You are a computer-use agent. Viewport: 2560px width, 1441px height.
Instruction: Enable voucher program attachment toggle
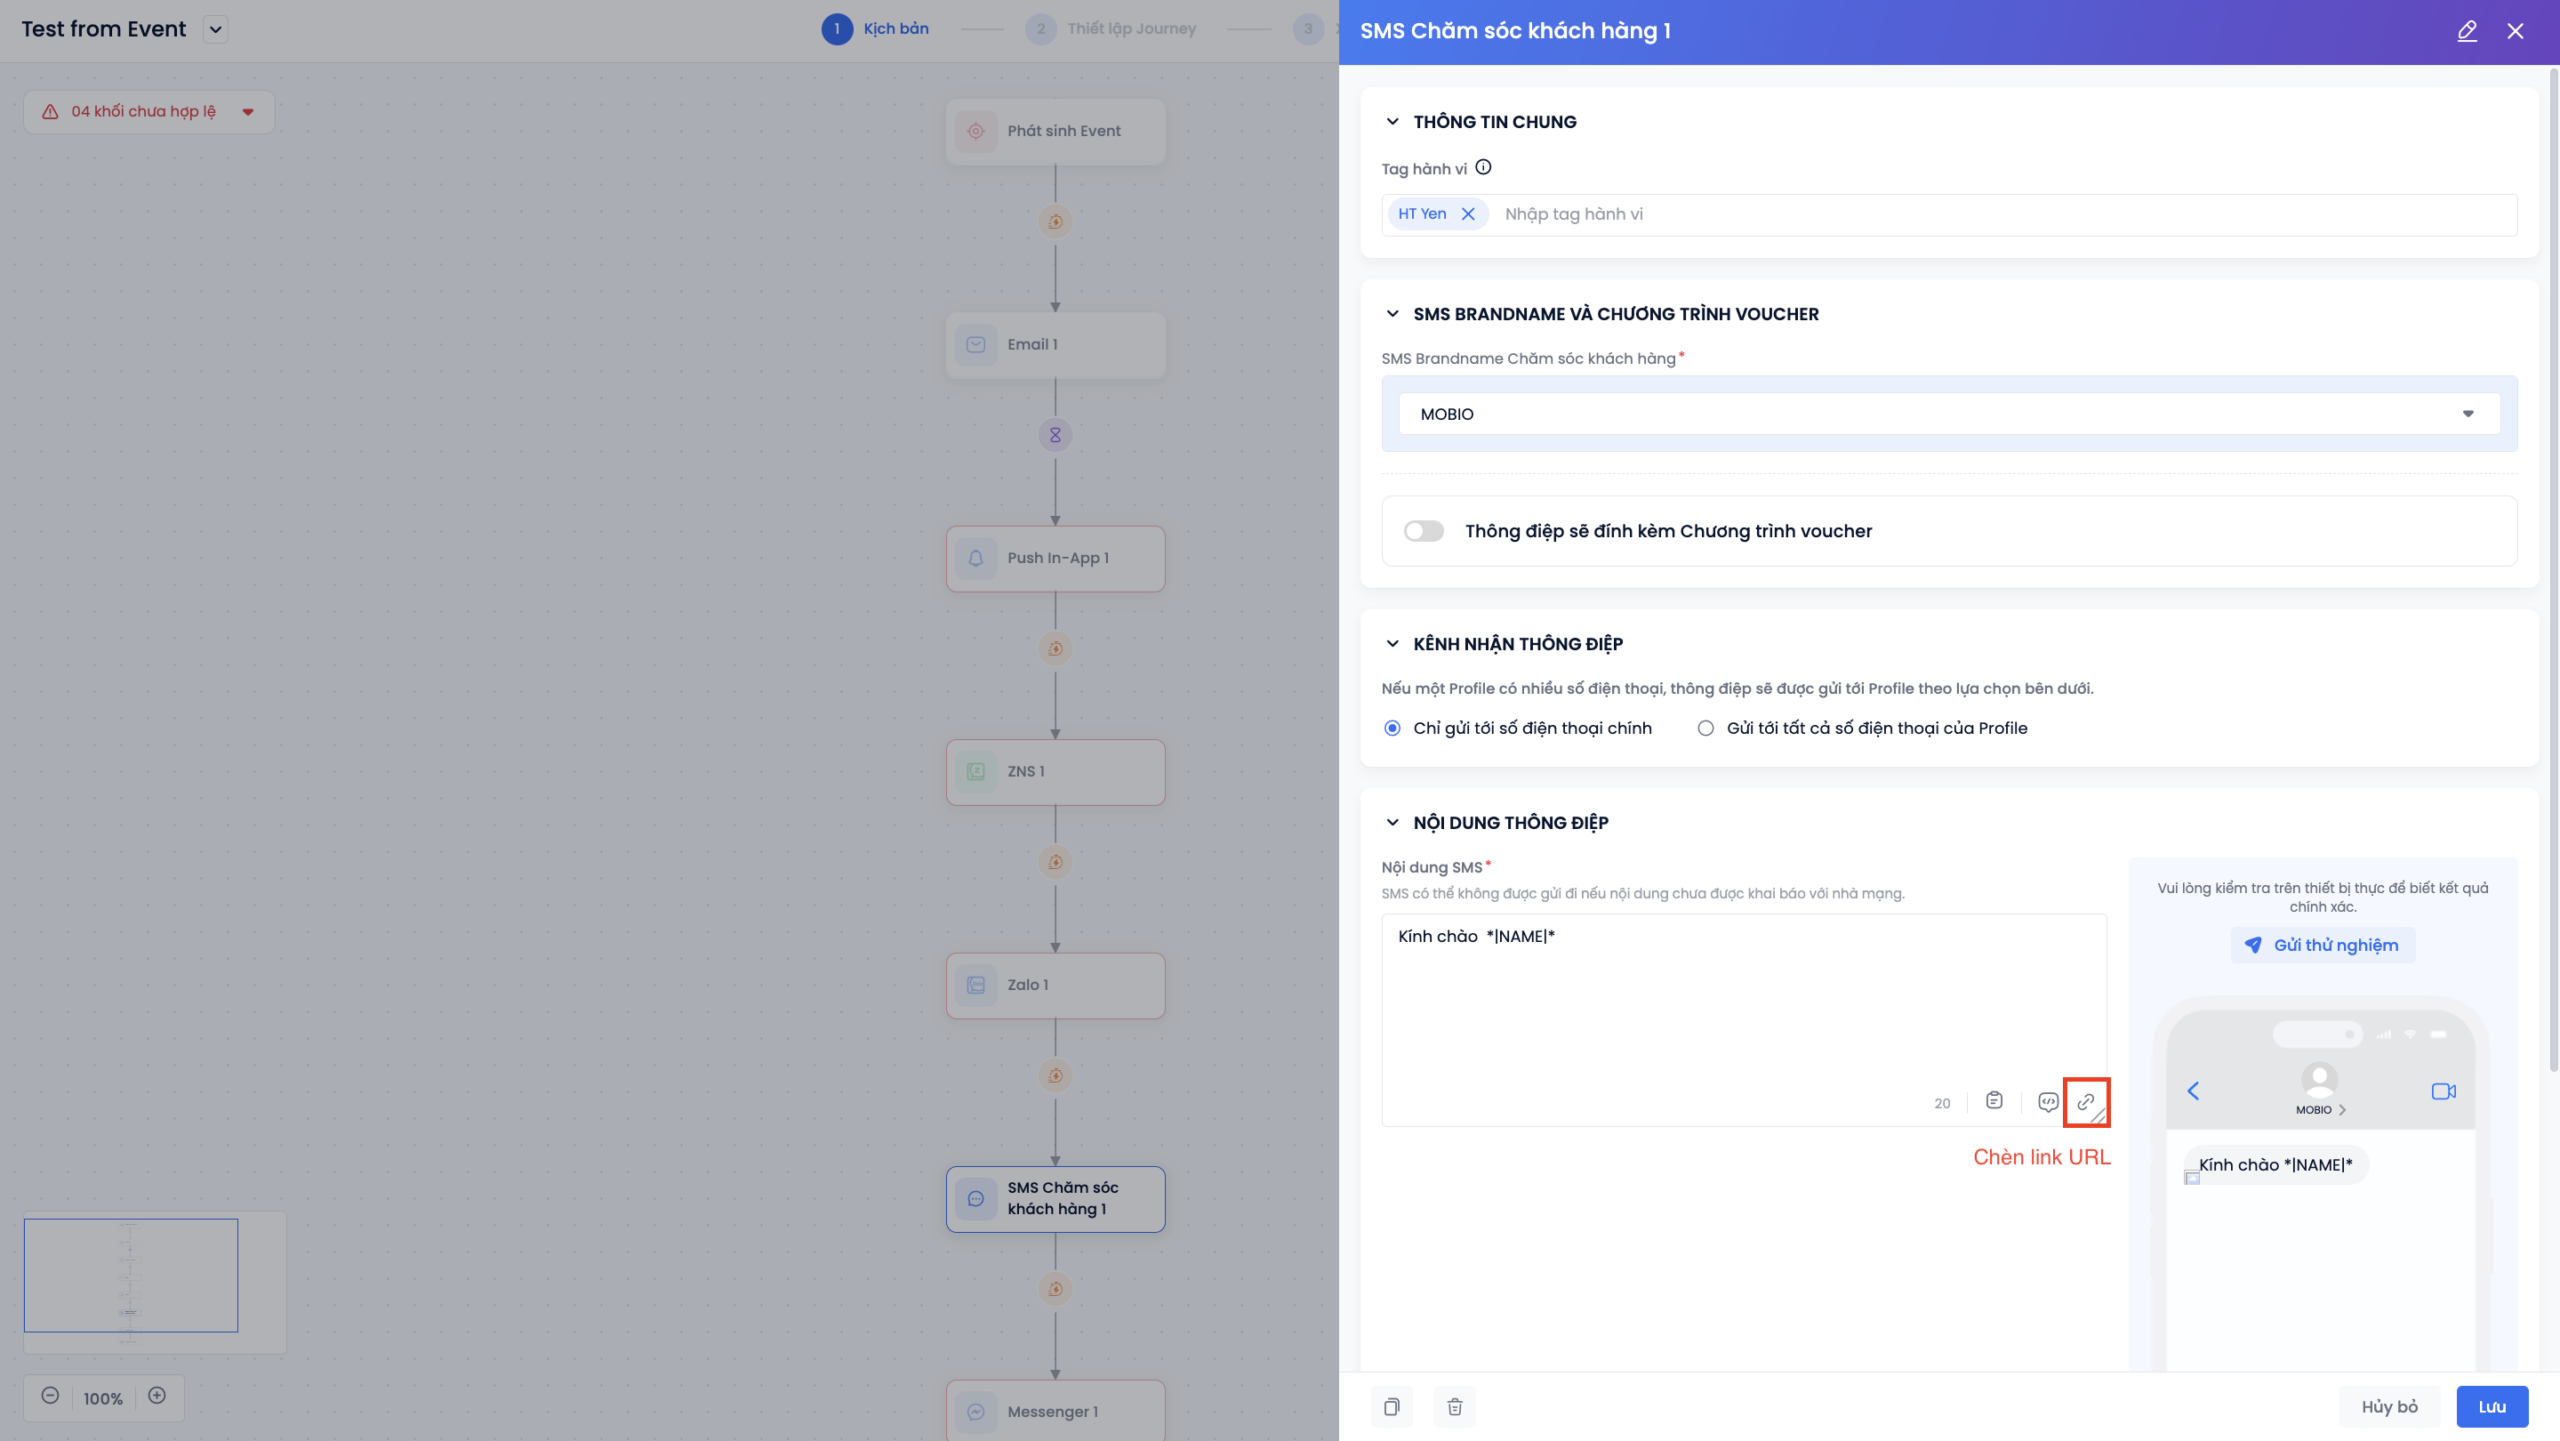(x=1423, y=531)
